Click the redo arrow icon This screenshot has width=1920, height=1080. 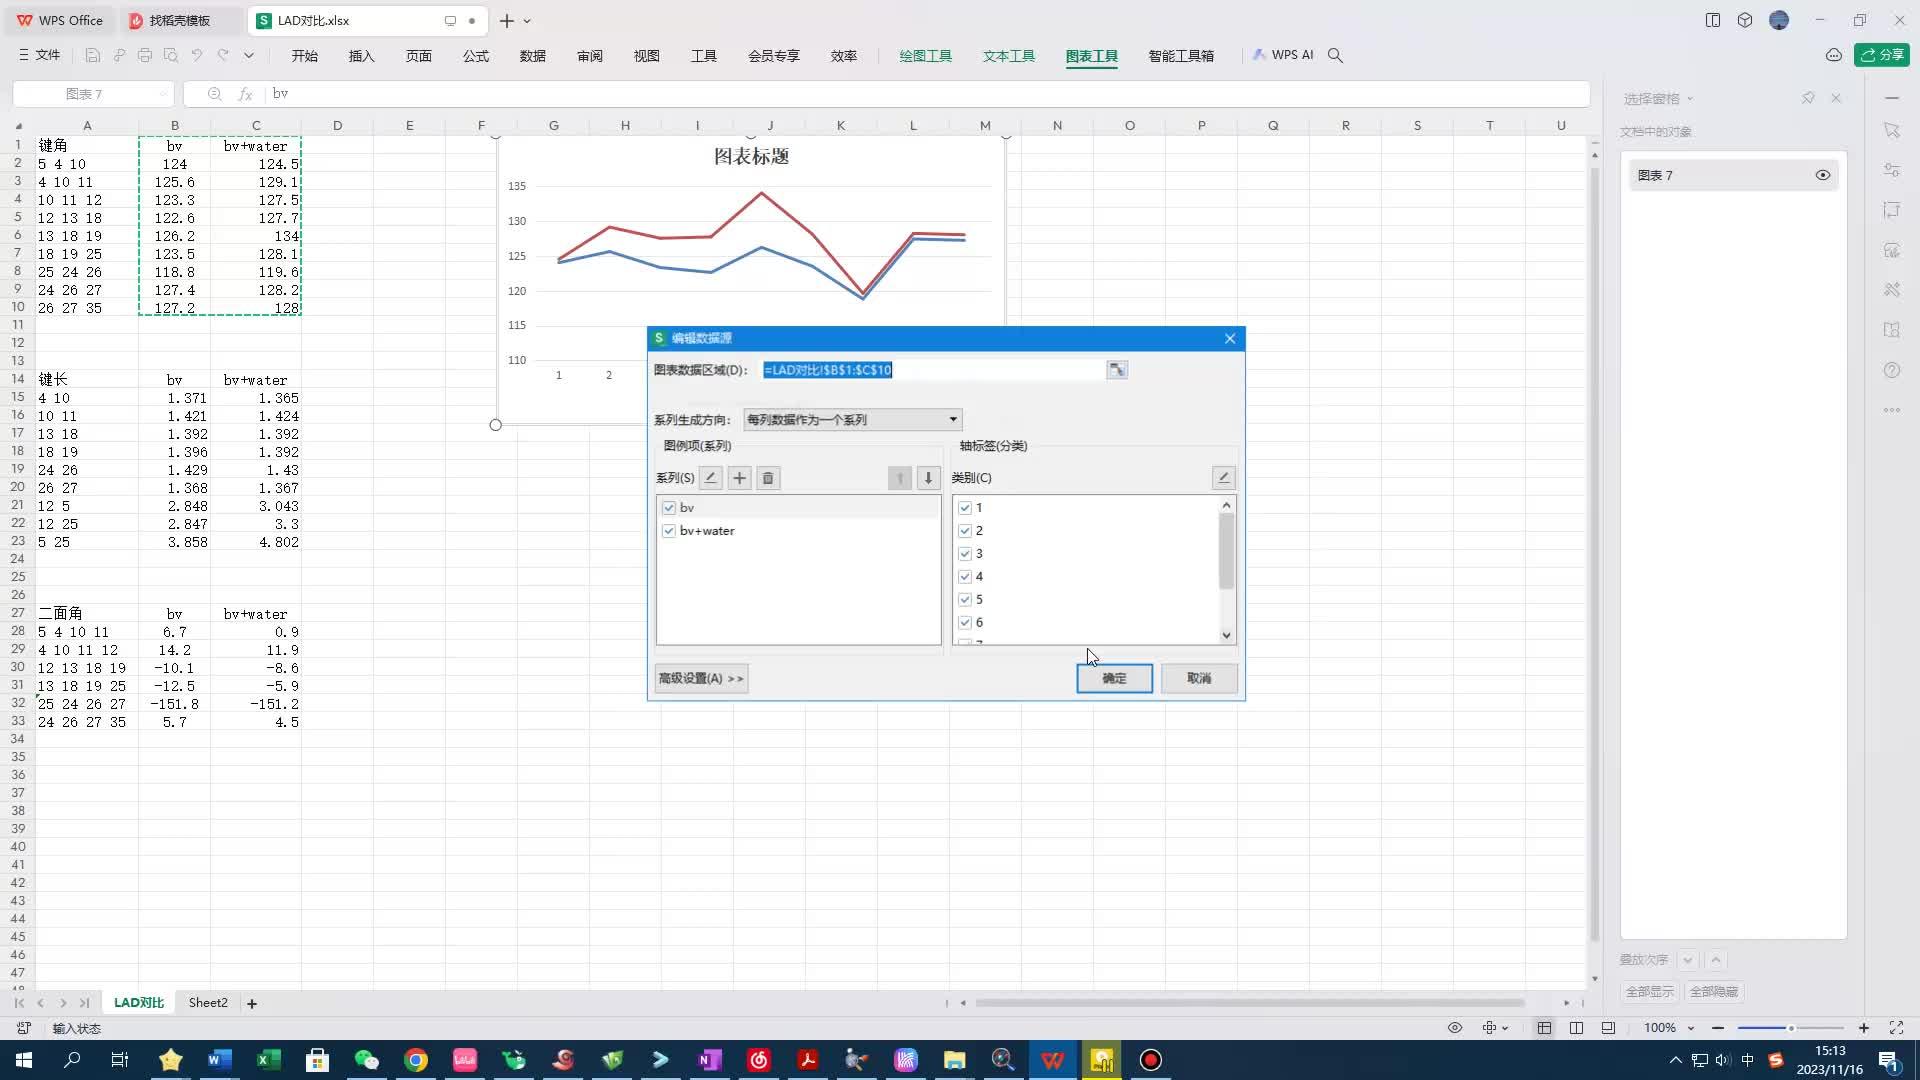tap(223, 56)
